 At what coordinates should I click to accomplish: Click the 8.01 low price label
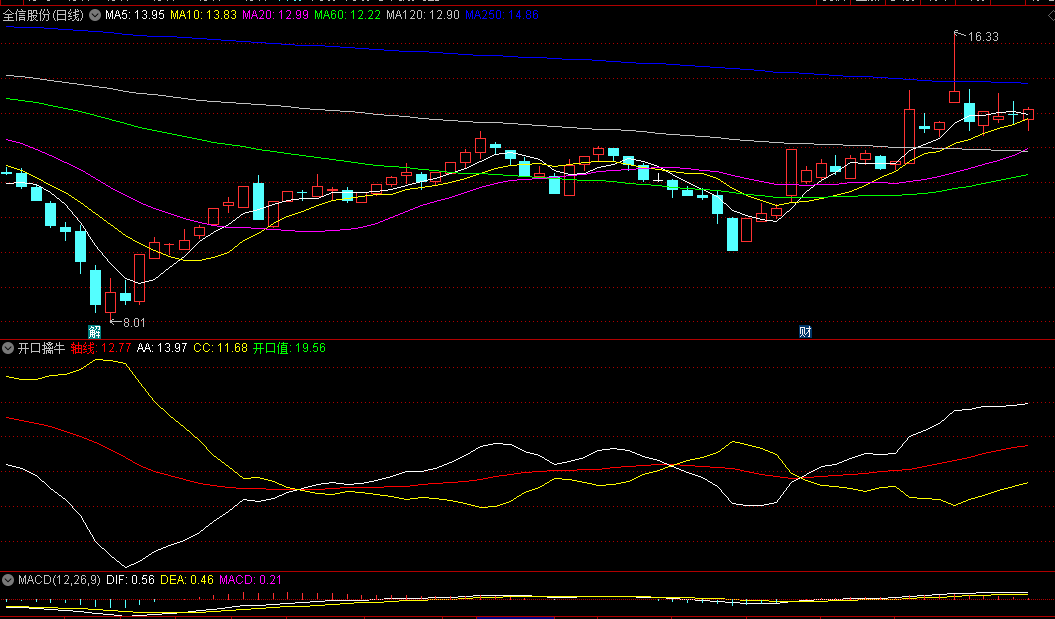click(x=135, y=322)
